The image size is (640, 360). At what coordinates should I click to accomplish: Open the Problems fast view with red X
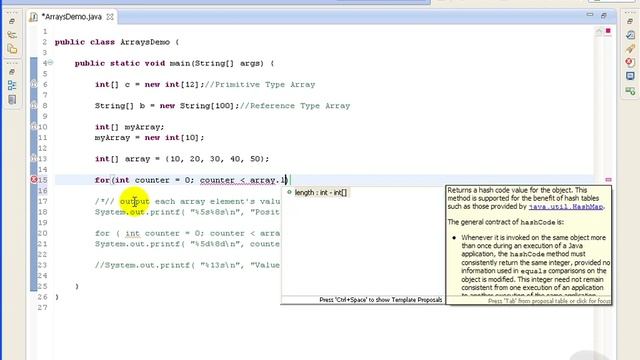click(630, 62)
